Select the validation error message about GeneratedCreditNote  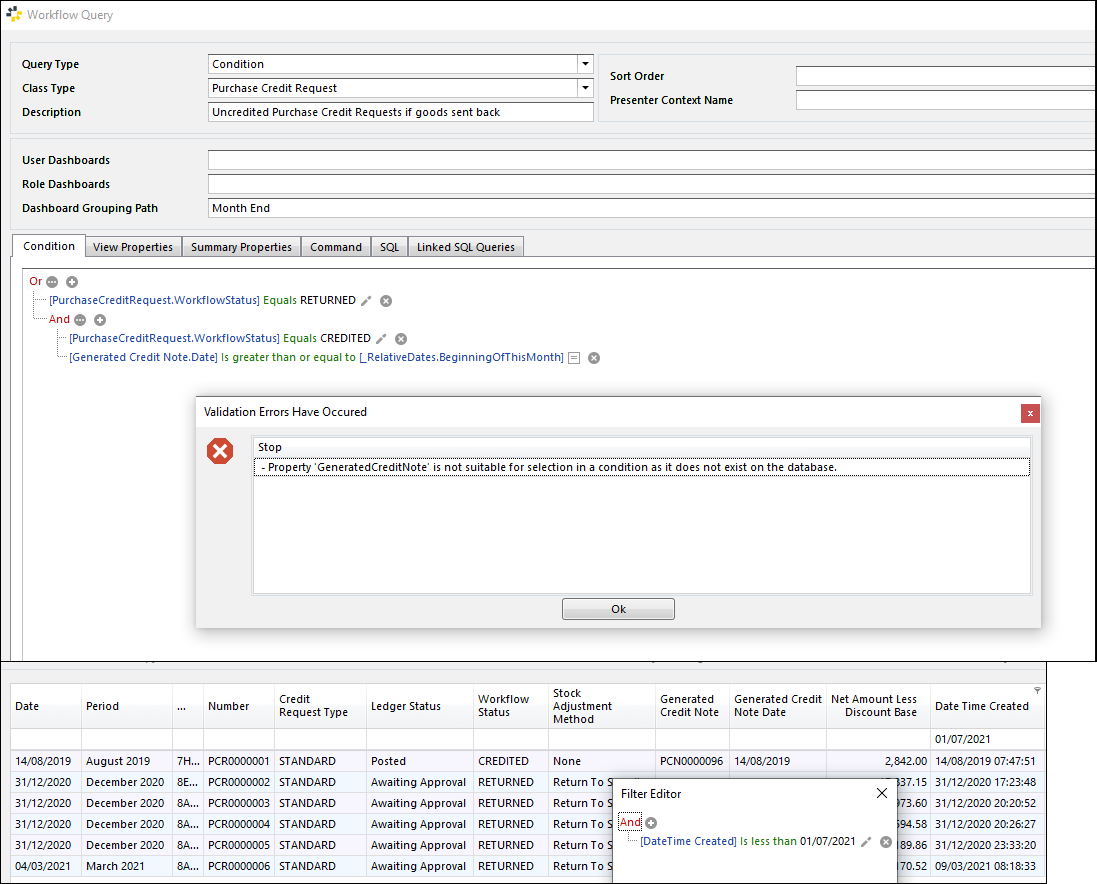642,467
